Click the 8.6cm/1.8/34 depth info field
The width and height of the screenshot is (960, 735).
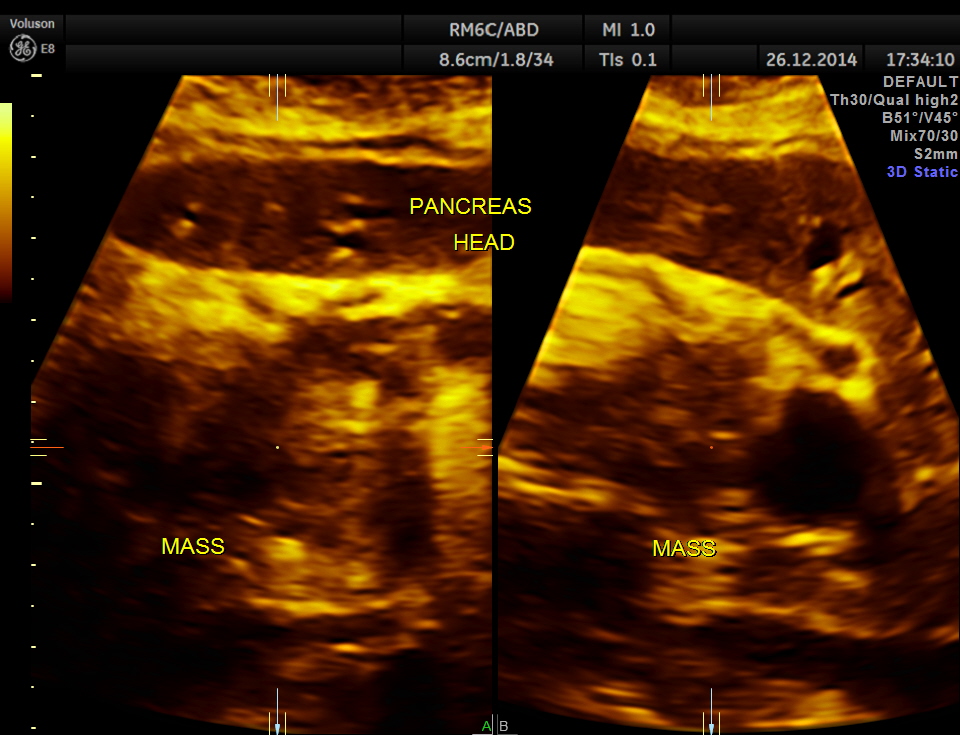pos(496,60)
